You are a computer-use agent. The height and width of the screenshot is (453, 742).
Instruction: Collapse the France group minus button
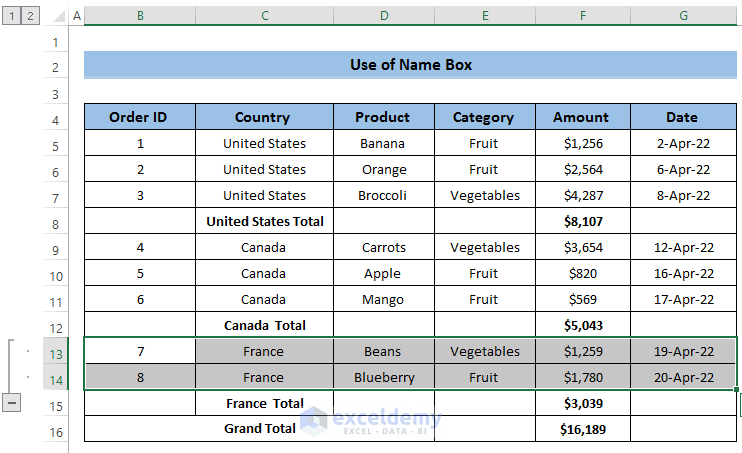[12, 402]
